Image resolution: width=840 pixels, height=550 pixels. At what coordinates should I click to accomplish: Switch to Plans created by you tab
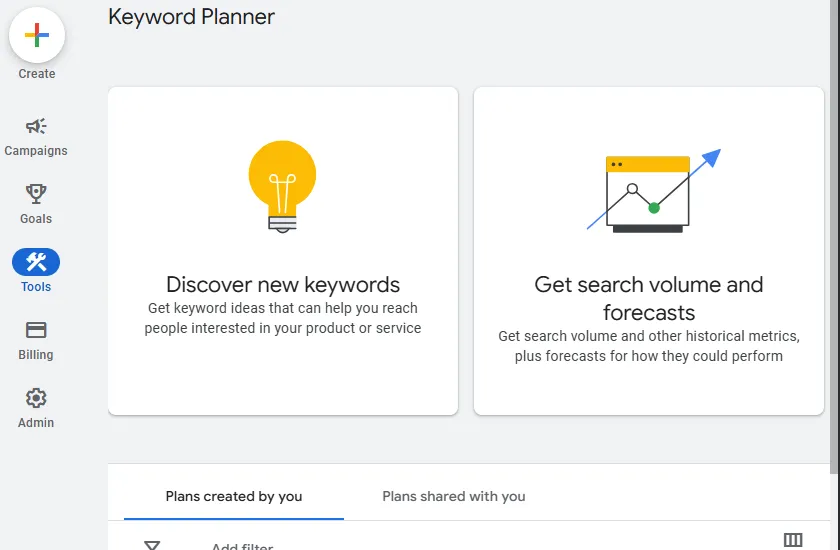tap(234, 496)
